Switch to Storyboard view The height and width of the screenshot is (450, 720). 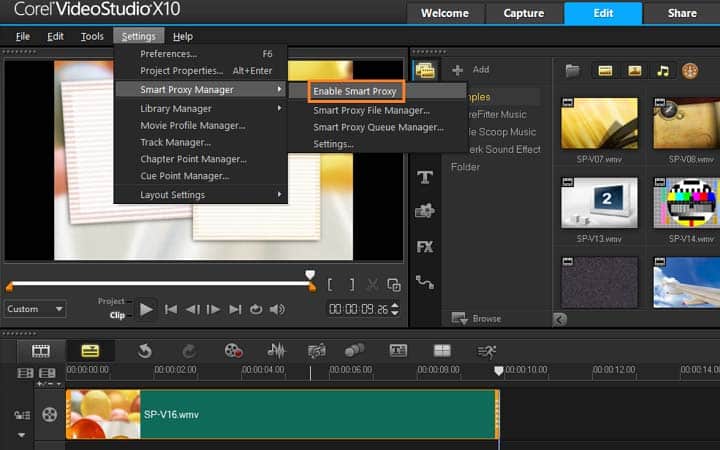[x=40, y=351]
